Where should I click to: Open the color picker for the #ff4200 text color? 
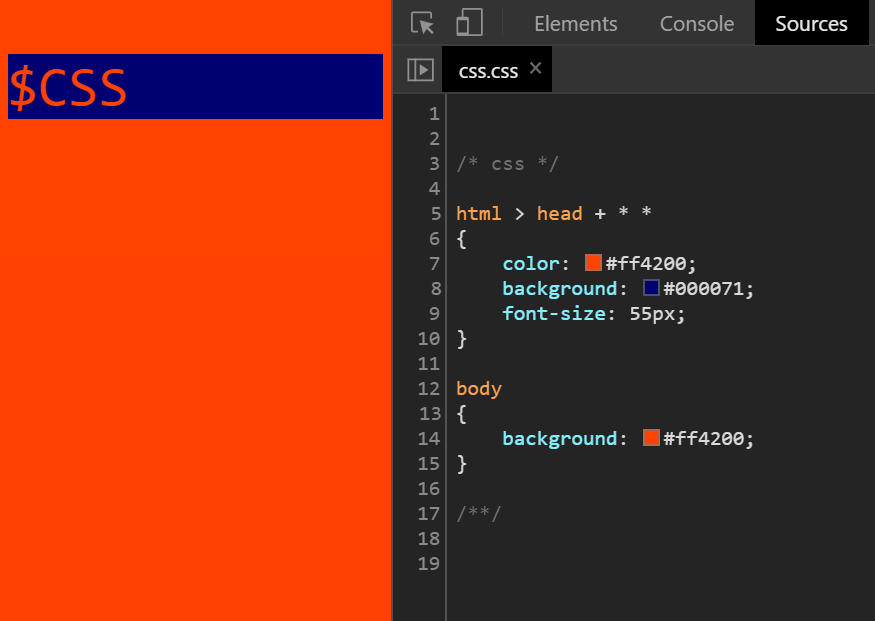coord(594,263)
